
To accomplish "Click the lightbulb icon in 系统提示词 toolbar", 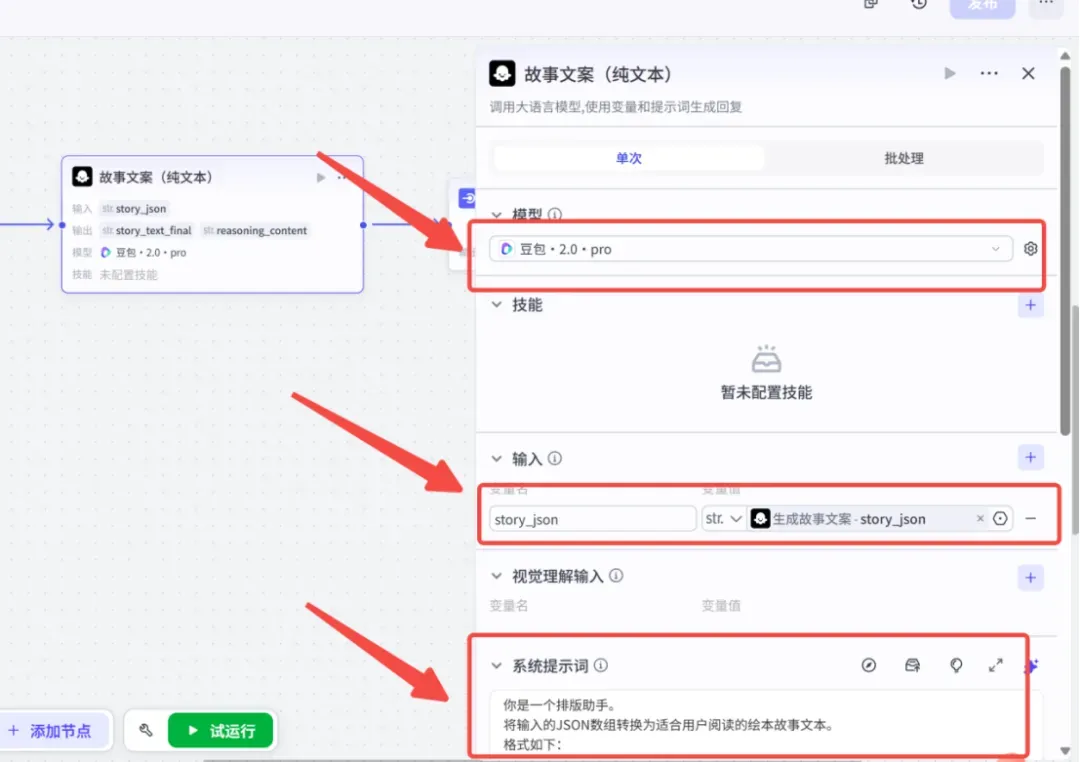I will tap(956, 665).
